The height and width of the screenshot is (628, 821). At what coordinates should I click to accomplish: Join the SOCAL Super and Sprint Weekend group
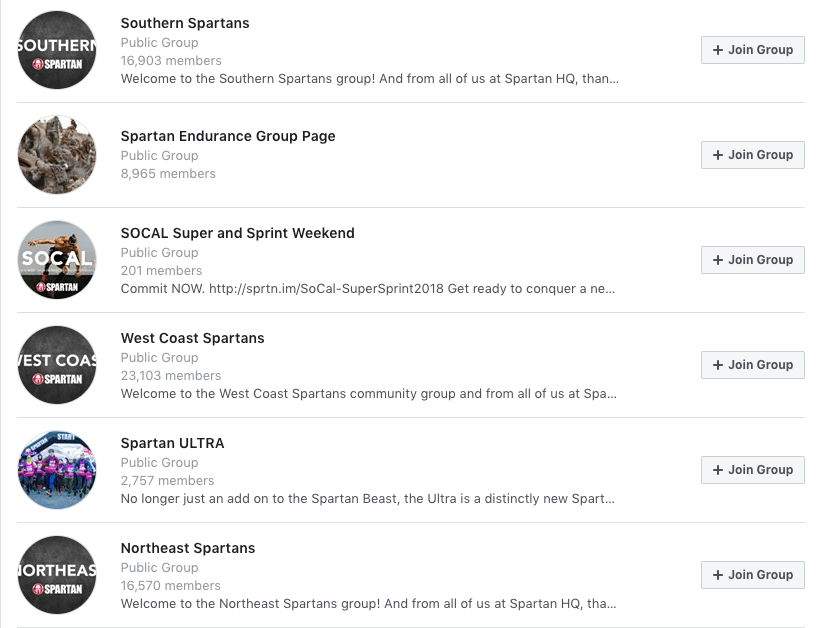[752, 260]
